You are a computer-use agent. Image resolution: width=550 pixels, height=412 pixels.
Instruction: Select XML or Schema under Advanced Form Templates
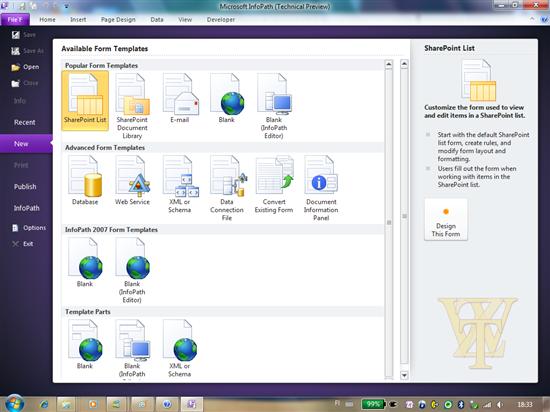tap(180, 184)
